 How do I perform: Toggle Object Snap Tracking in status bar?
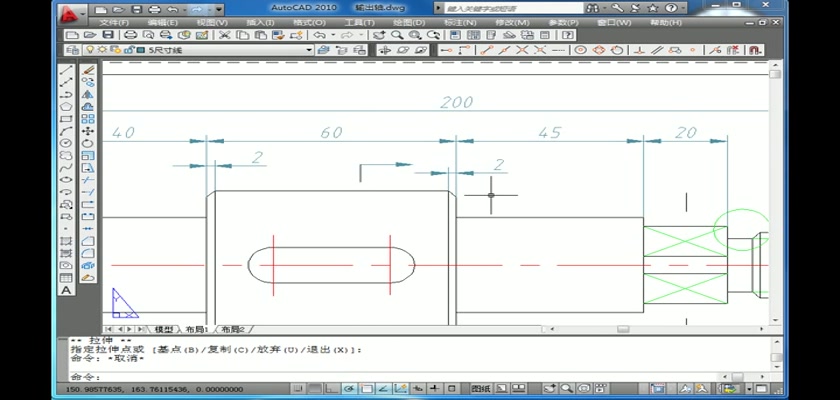(383, 389)
